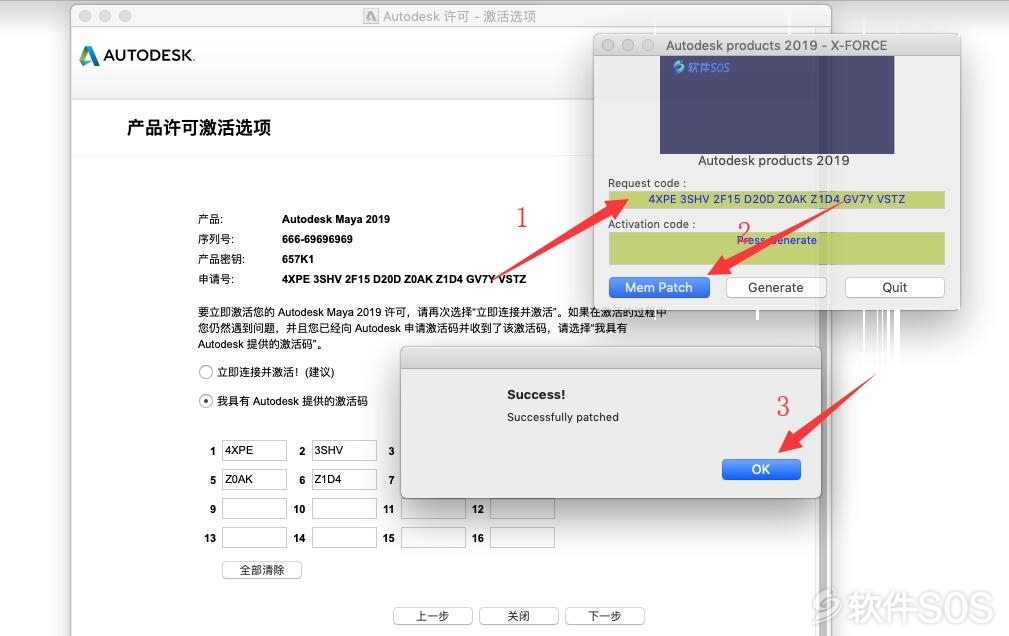Click the product name Autodesk Maya 2019

(336, 219)
